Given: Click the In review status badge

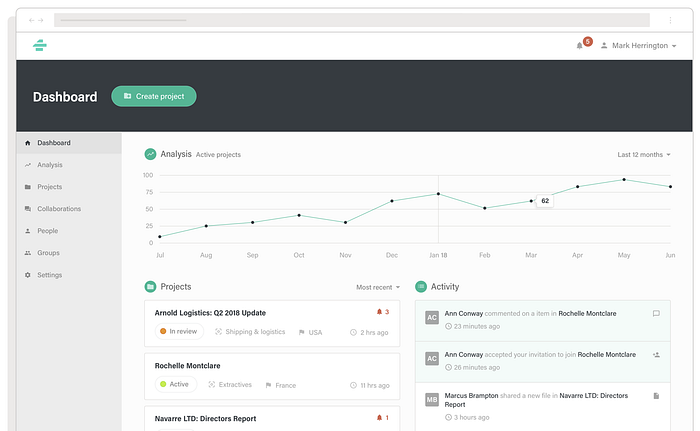Looking at the screenshot, I should point(179,331).
